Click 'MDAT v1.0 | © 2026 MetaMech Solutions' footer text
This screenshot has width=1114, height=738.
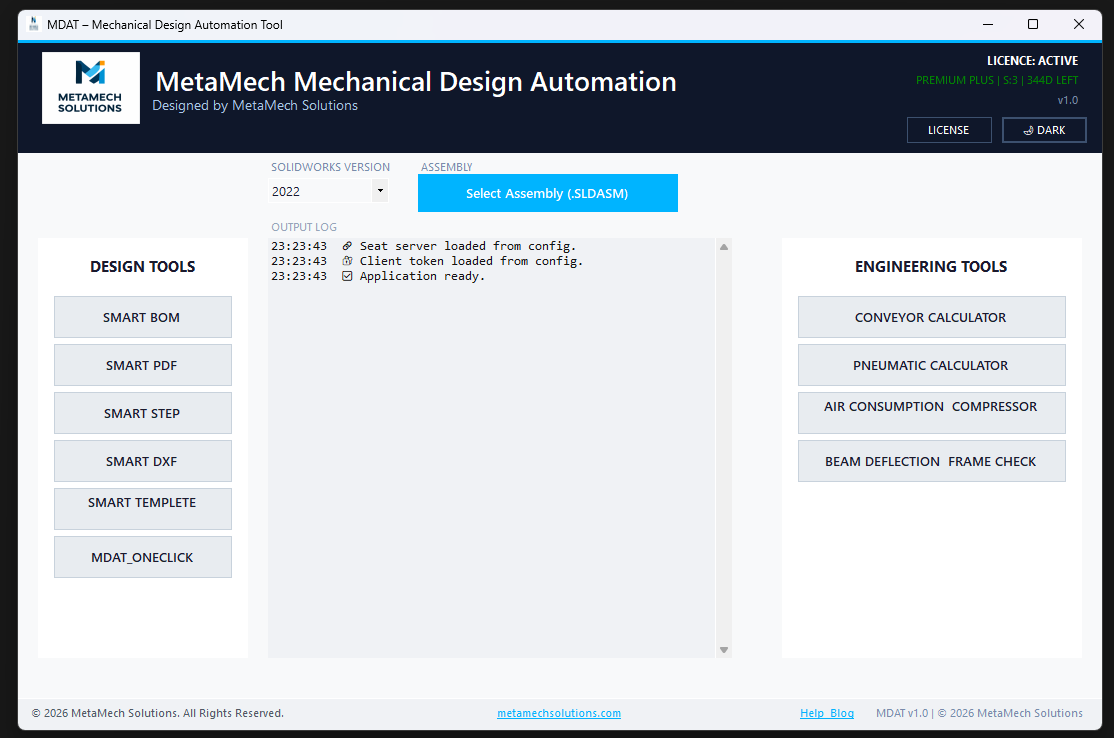979,713
